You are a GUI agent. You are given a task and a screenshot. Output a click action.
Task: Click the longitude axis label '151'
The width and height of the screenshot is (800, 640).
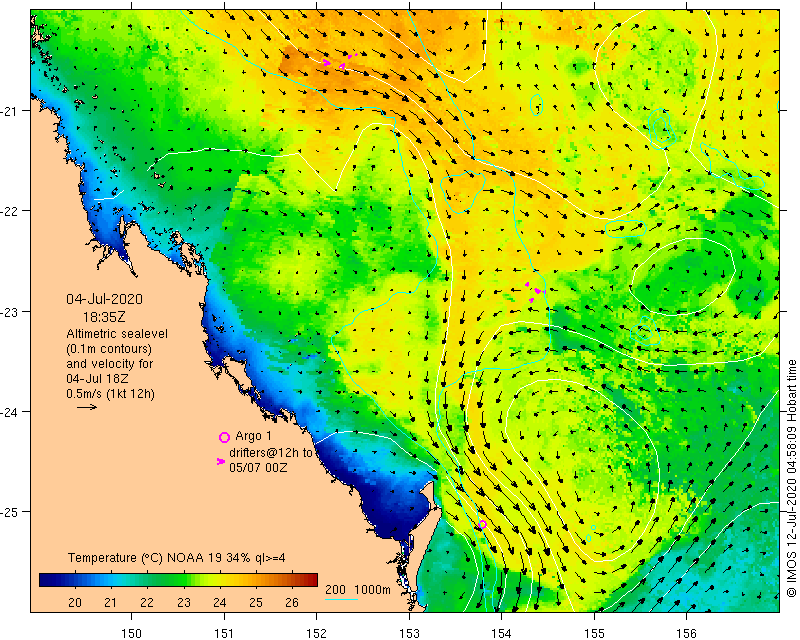tap(224, 633)
